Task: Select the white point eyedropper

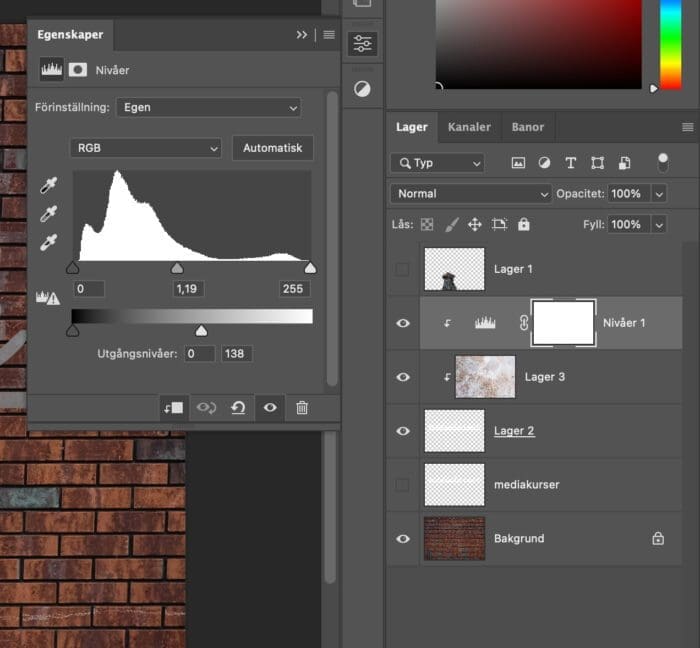Action: (49, 242)
